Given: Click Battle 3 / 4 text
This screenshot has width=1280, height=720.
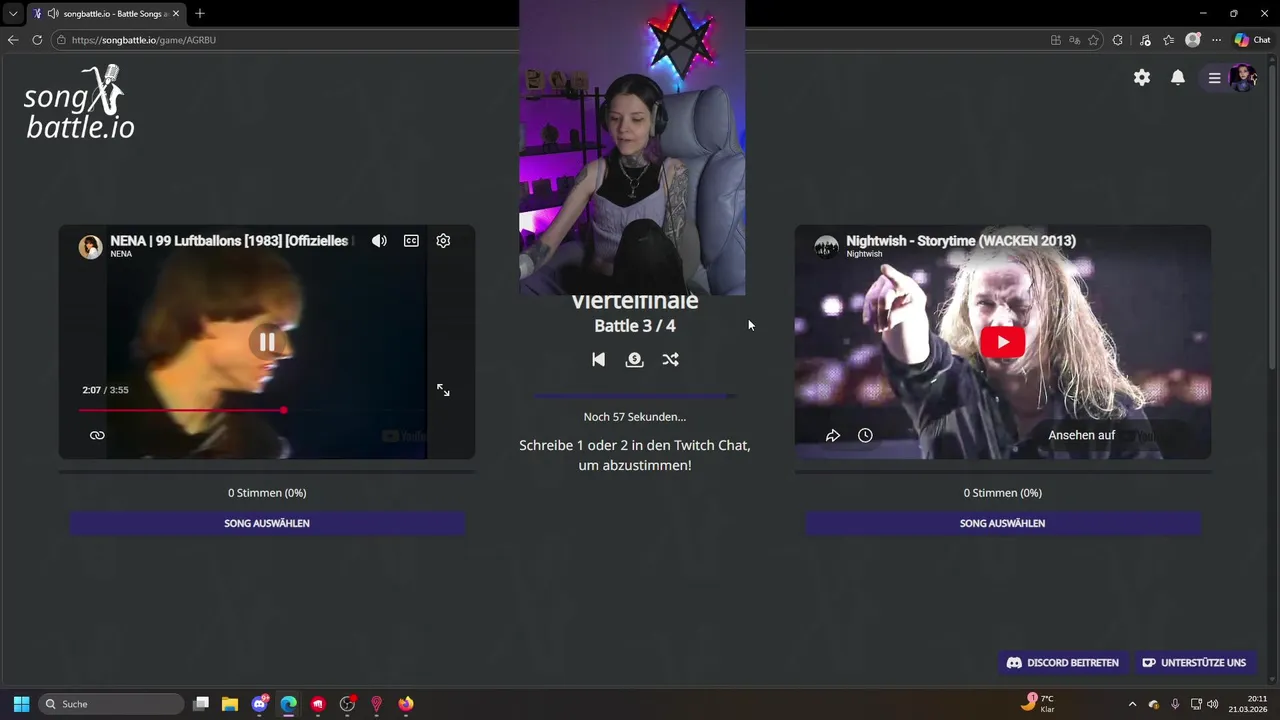Looking at the screenshot, I should coord(635,326).
